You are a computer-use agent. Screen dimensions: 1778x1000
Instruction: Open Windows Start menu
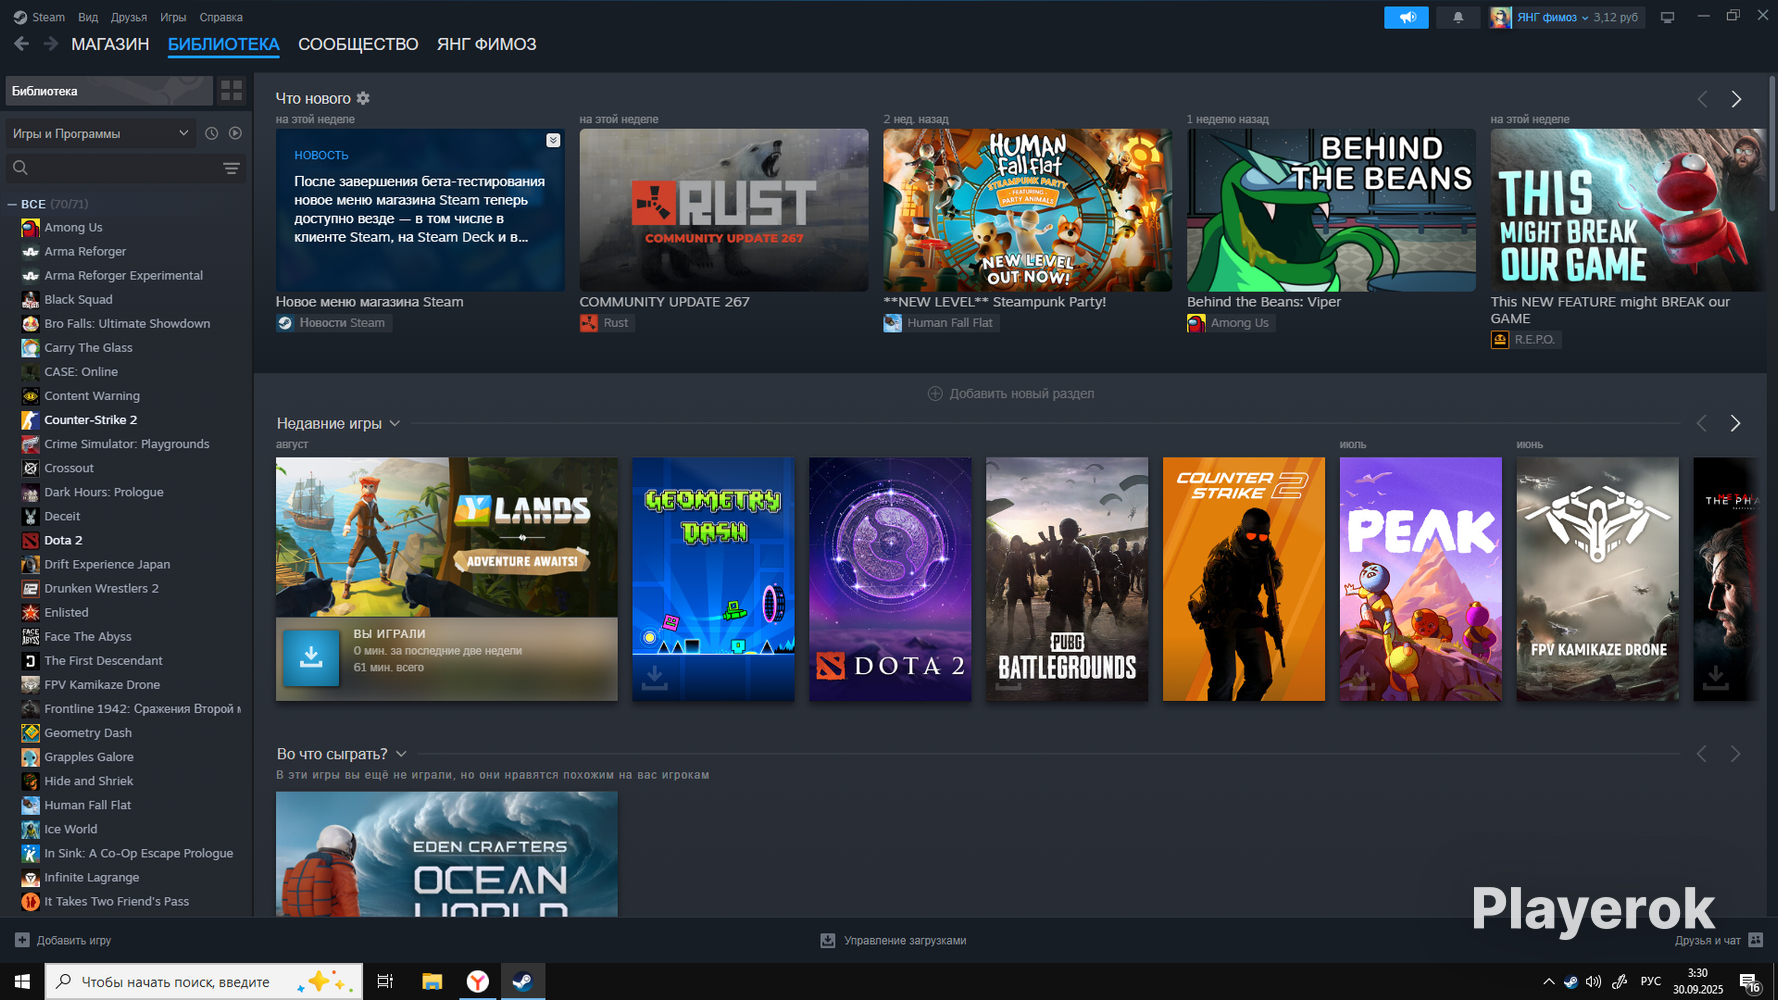coord(22,982)
